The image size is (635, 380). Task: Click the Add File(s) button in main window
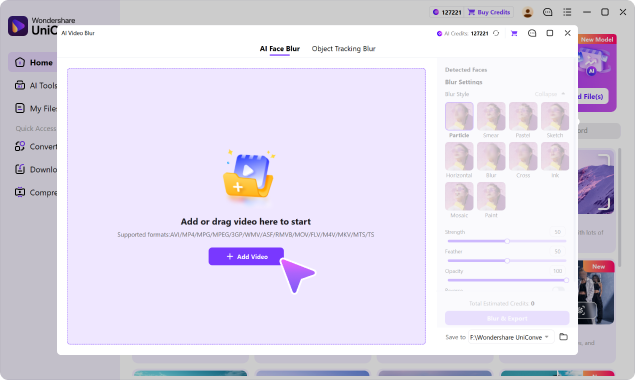point(592,96)
